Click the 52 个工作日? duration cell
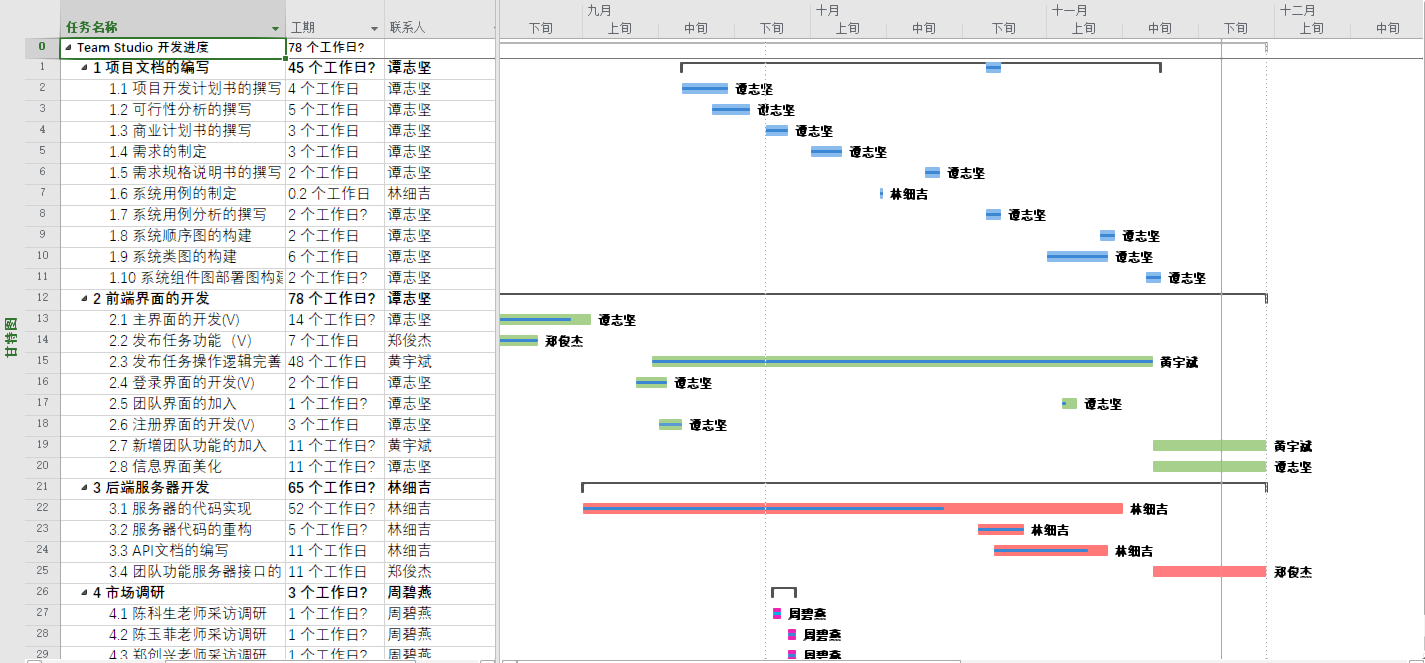Image resolution: width=1425 pixels, height=663 pixels. (x=335, y=509)
